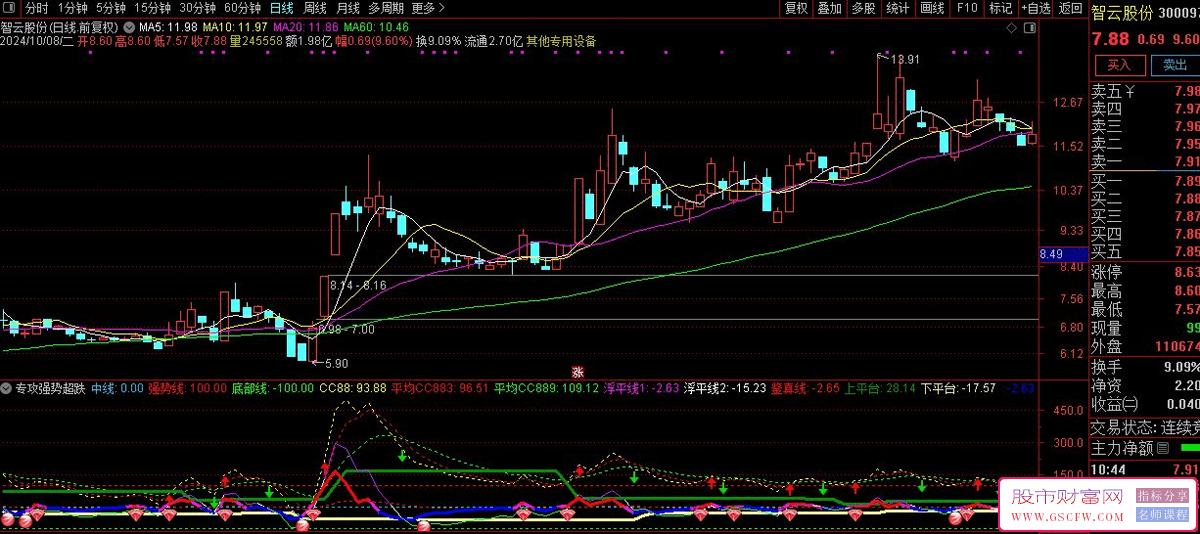
Task: Click the 主力净额 list icon
Action: 1162,449
